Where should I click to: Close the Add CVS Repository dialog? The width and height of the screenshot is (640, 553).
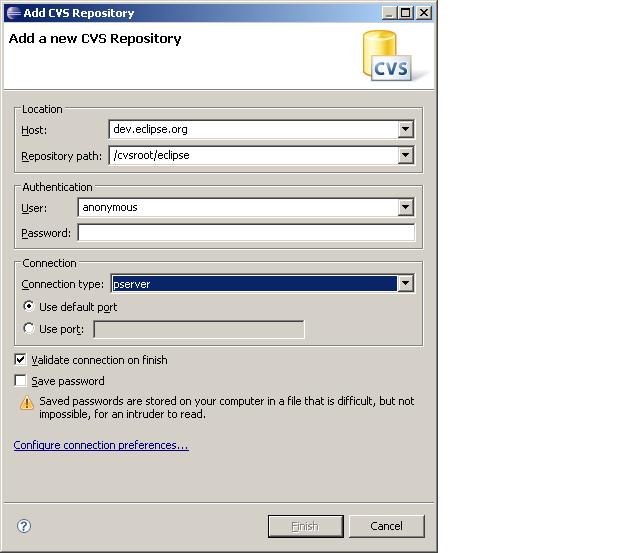click(424, 13)
